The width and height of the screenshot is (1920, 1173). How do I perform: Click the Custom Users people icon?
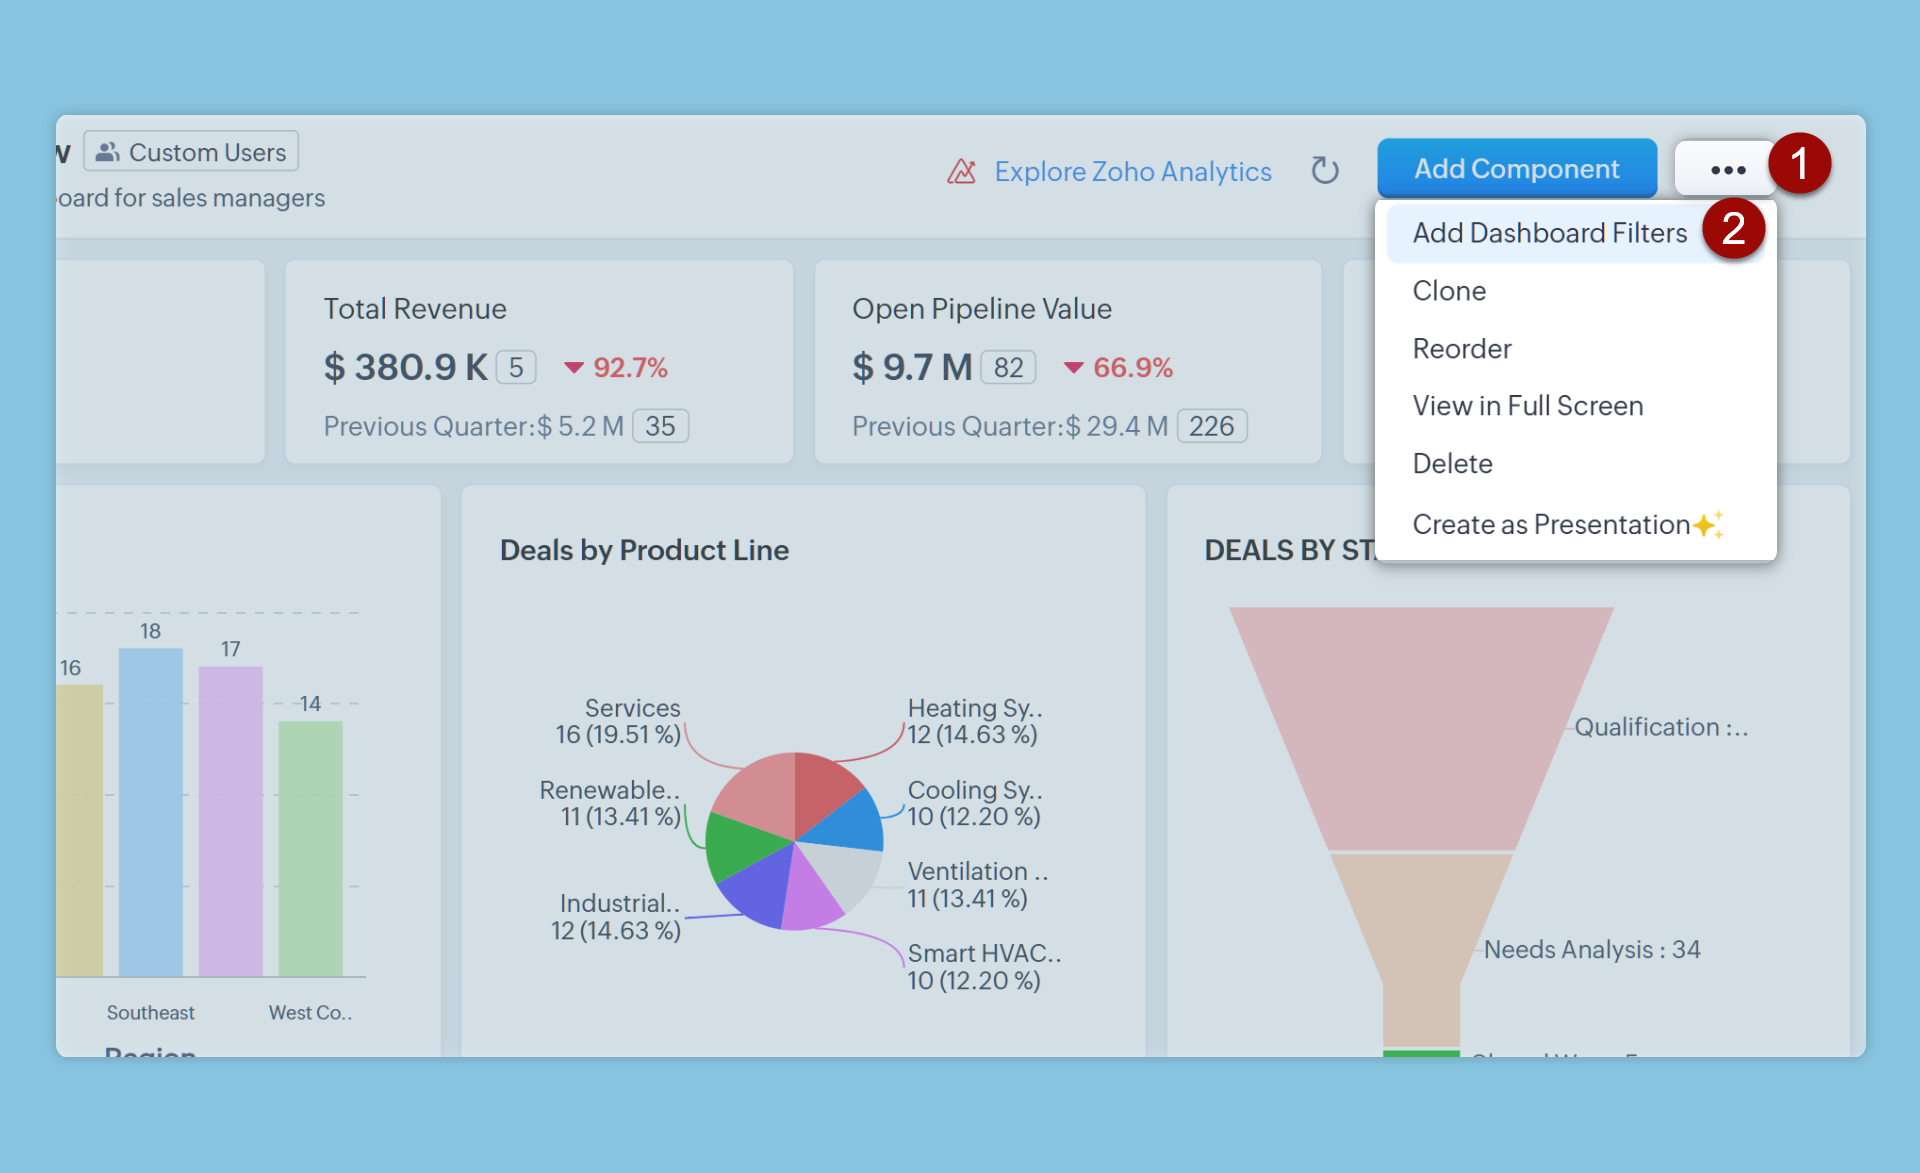click(x=108, y=152)
